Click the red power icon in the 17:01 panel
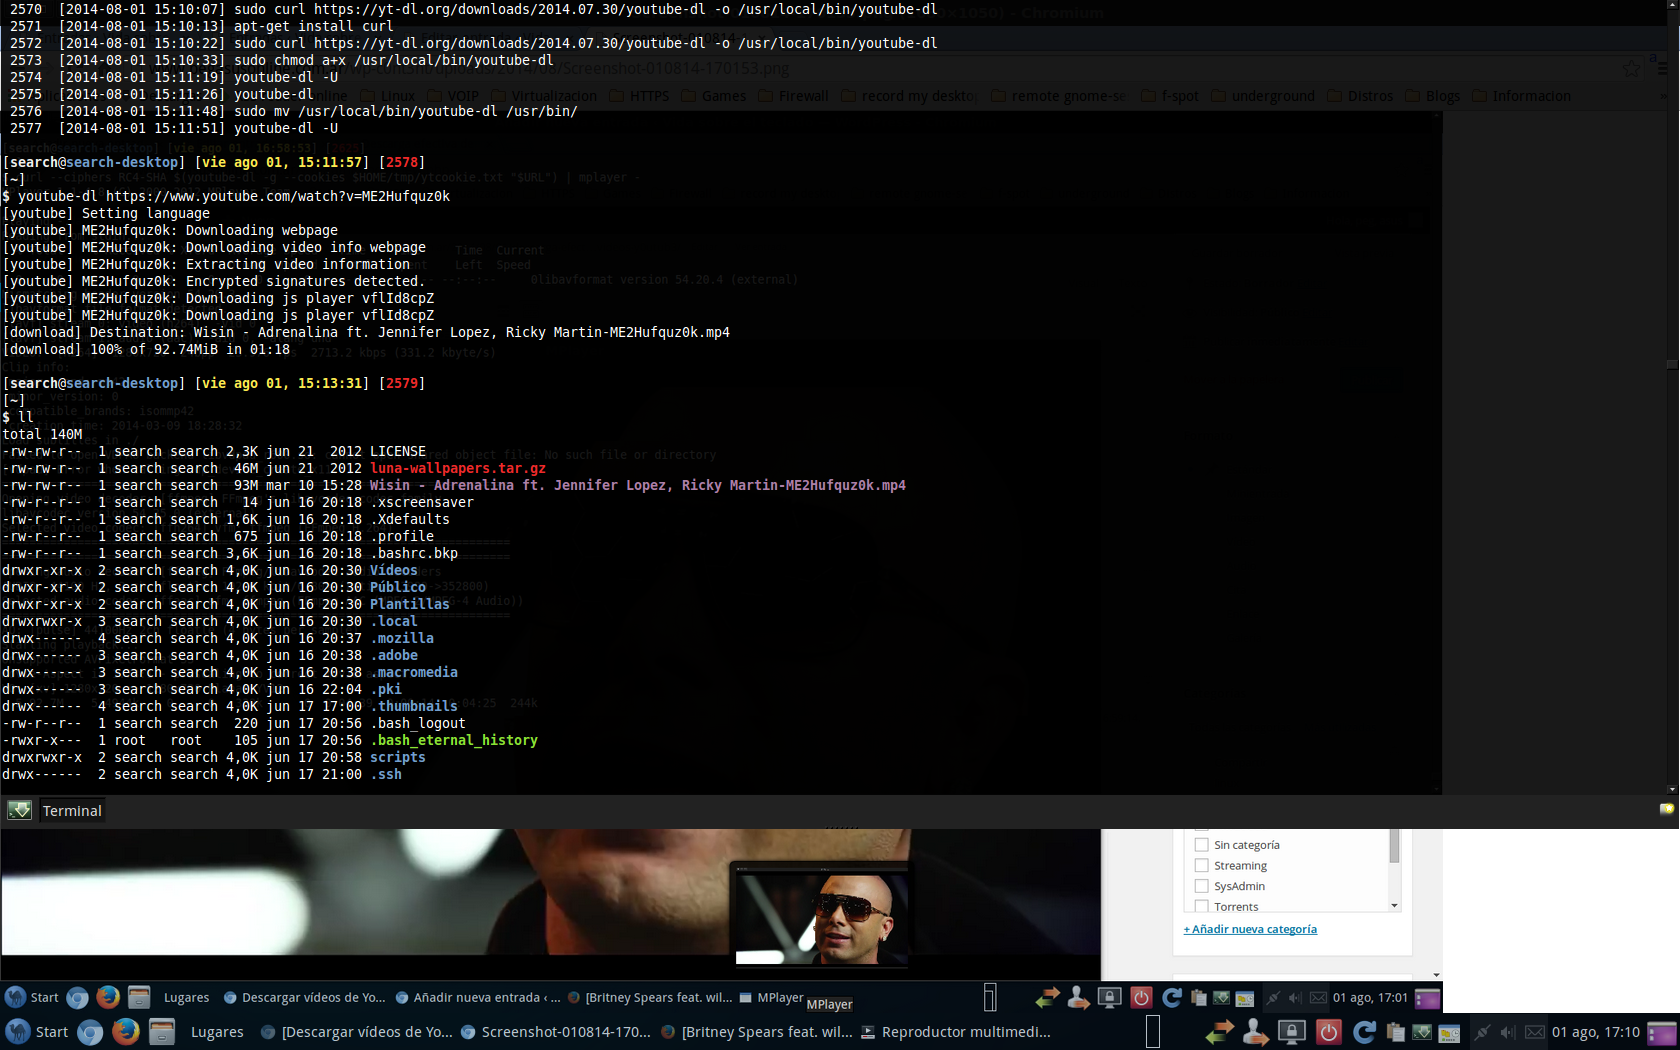 pyautogui.click(x=1141, y=997)
